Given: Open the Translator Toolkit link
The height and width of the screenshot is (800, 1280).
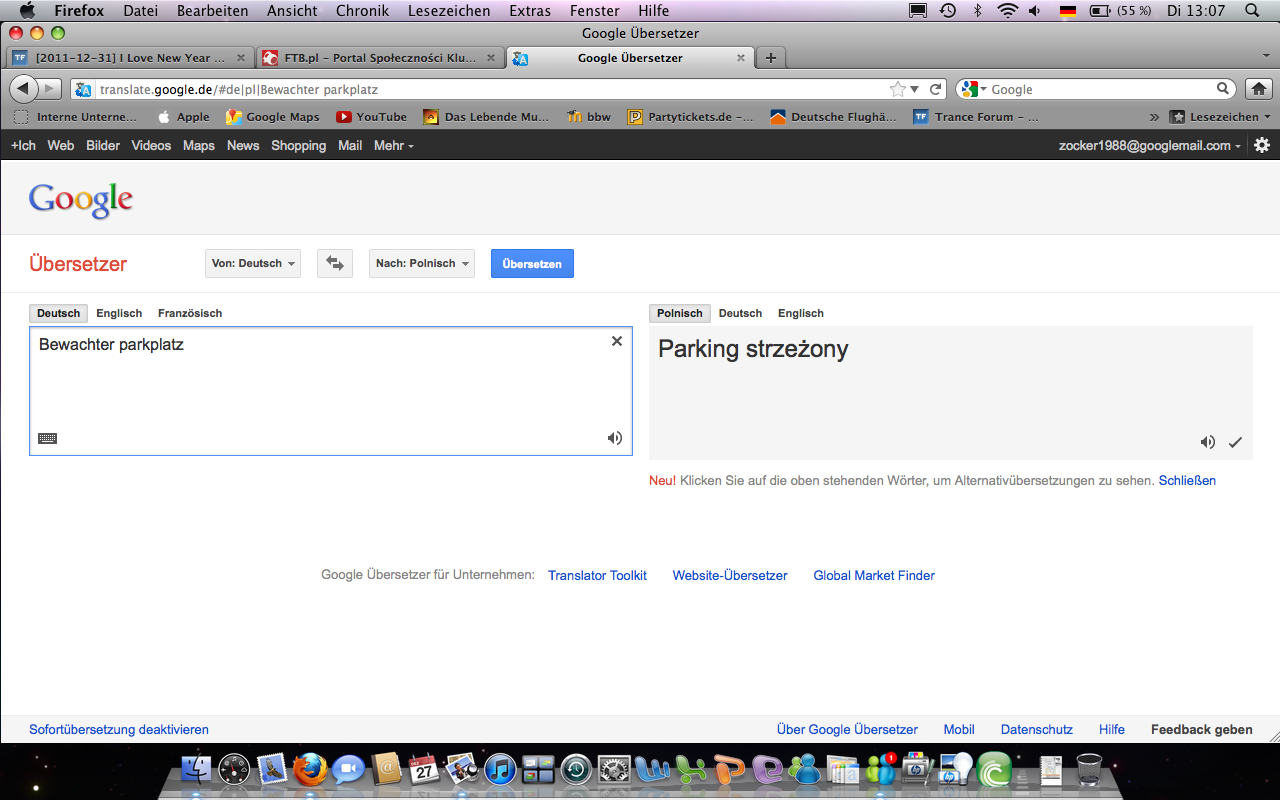Looking at the screenshot, I should (x=597, y=575).
